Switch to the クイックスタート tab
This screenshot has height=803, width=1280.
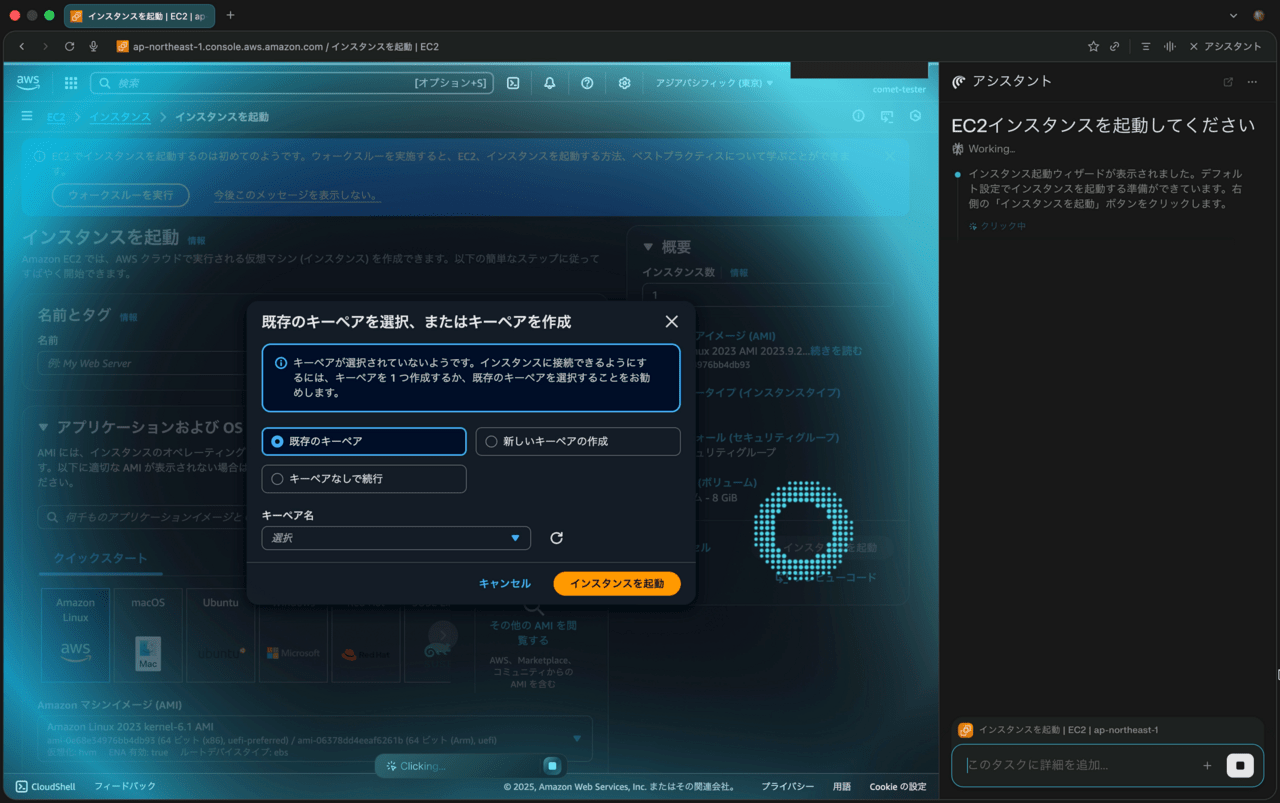[100, 558]
